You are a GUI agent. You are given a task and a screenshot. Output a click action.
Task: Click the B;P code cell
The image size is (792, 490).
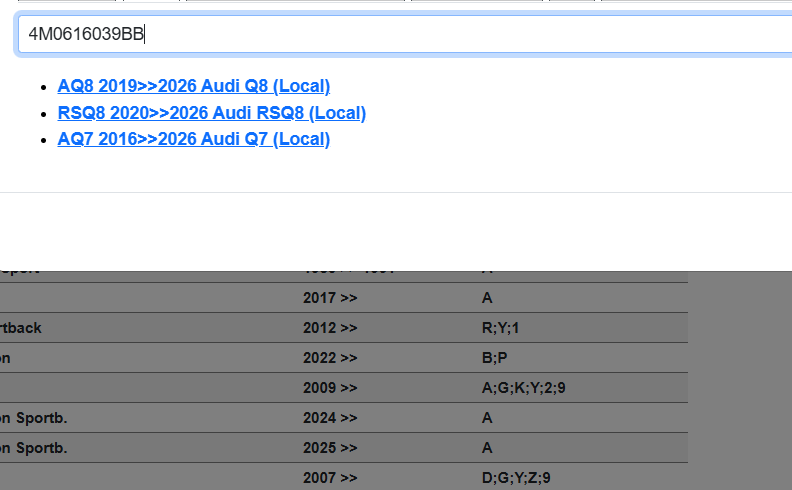(x=495, y=358)
